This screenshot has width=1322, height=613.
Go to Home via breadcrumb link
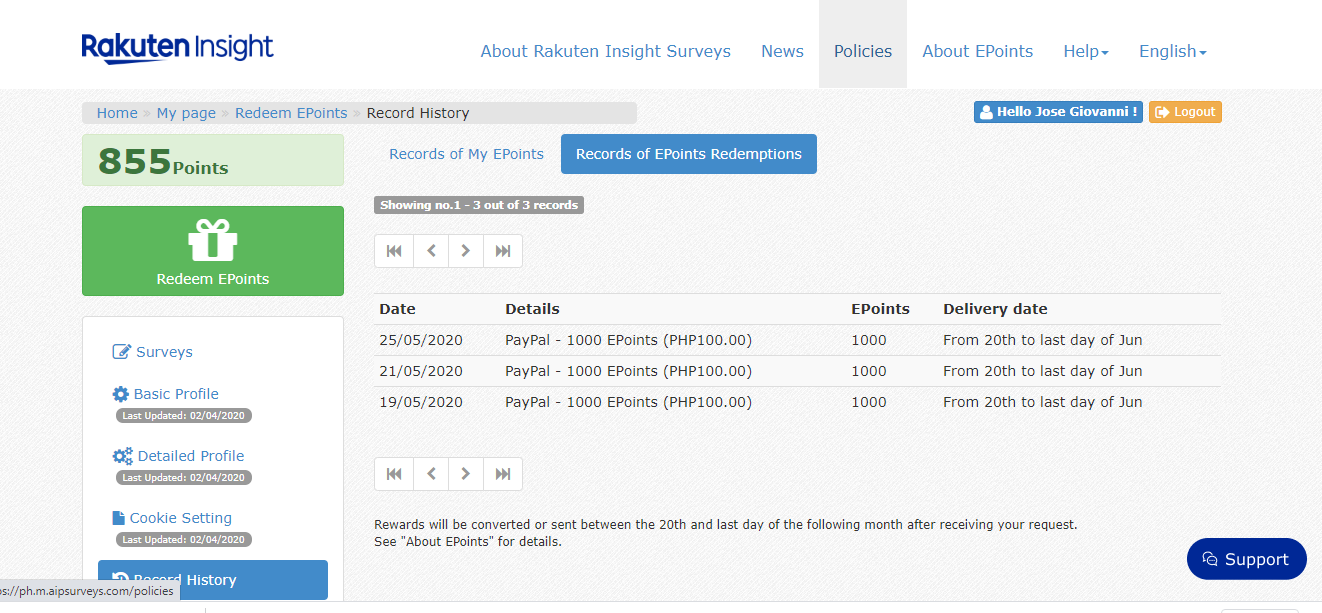click(x=116, y=112)
